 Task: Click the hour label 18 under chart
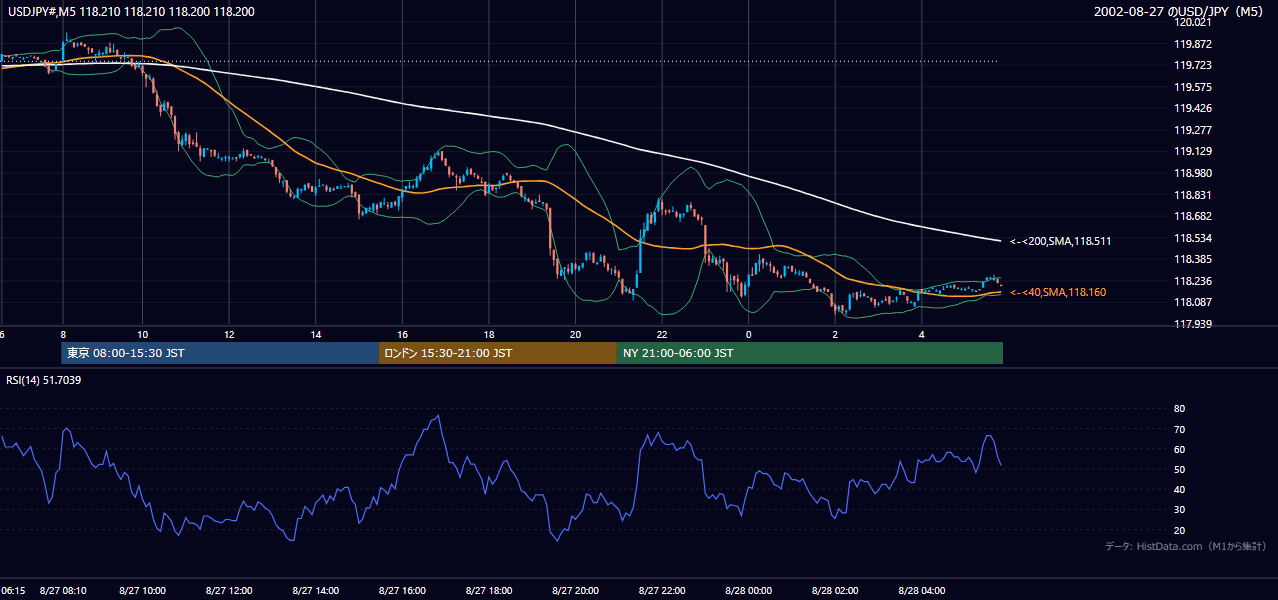coord(488,335)
